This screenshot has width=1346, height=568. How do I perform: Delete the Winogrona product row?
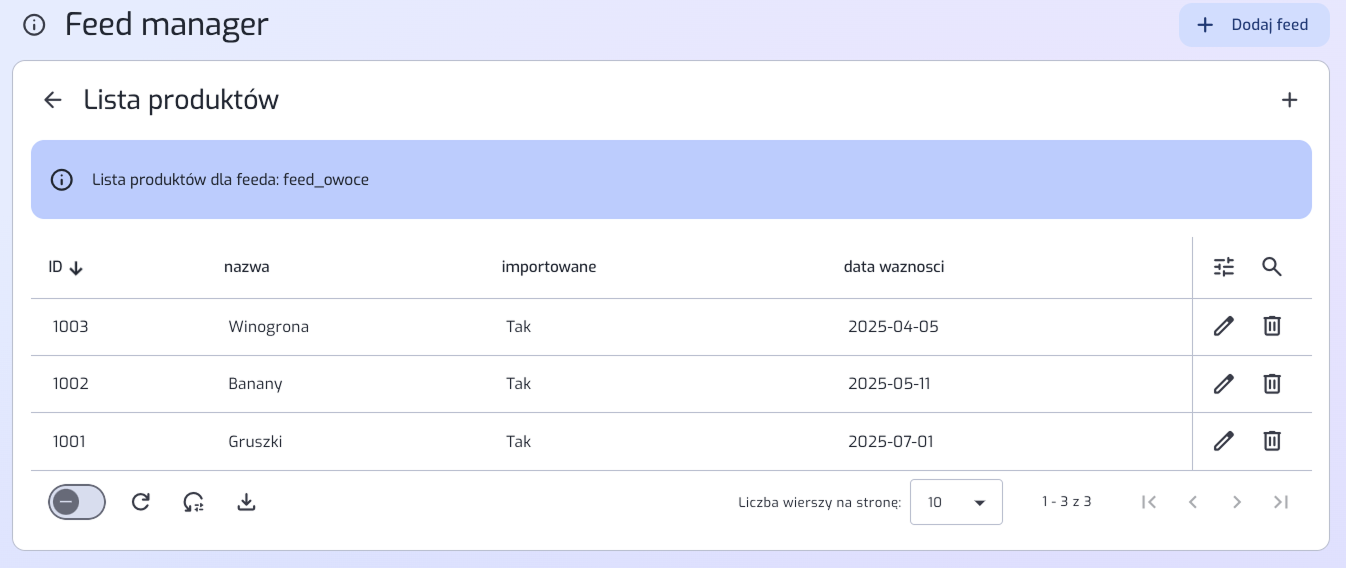tap(1271, 326)
